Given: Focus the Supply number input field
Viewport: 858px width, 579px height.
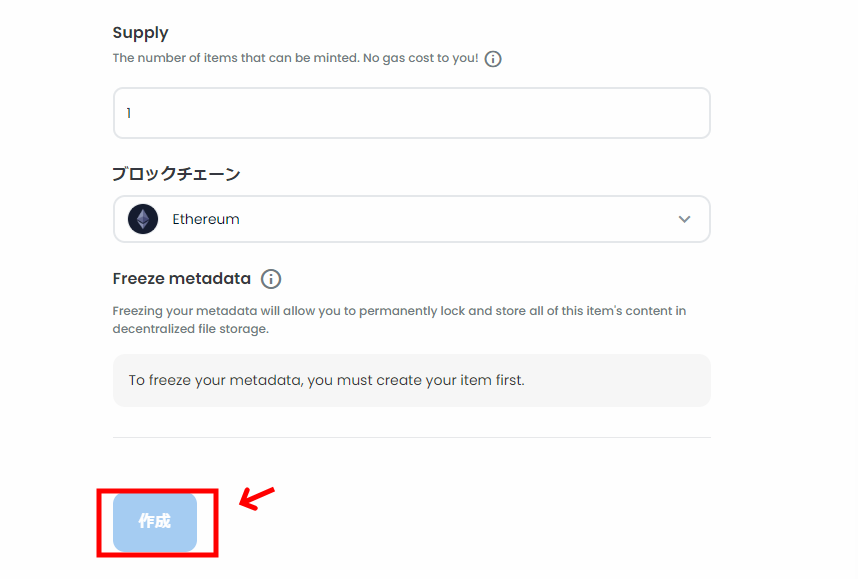Looking at the screenshot, I should click(411, 113).
